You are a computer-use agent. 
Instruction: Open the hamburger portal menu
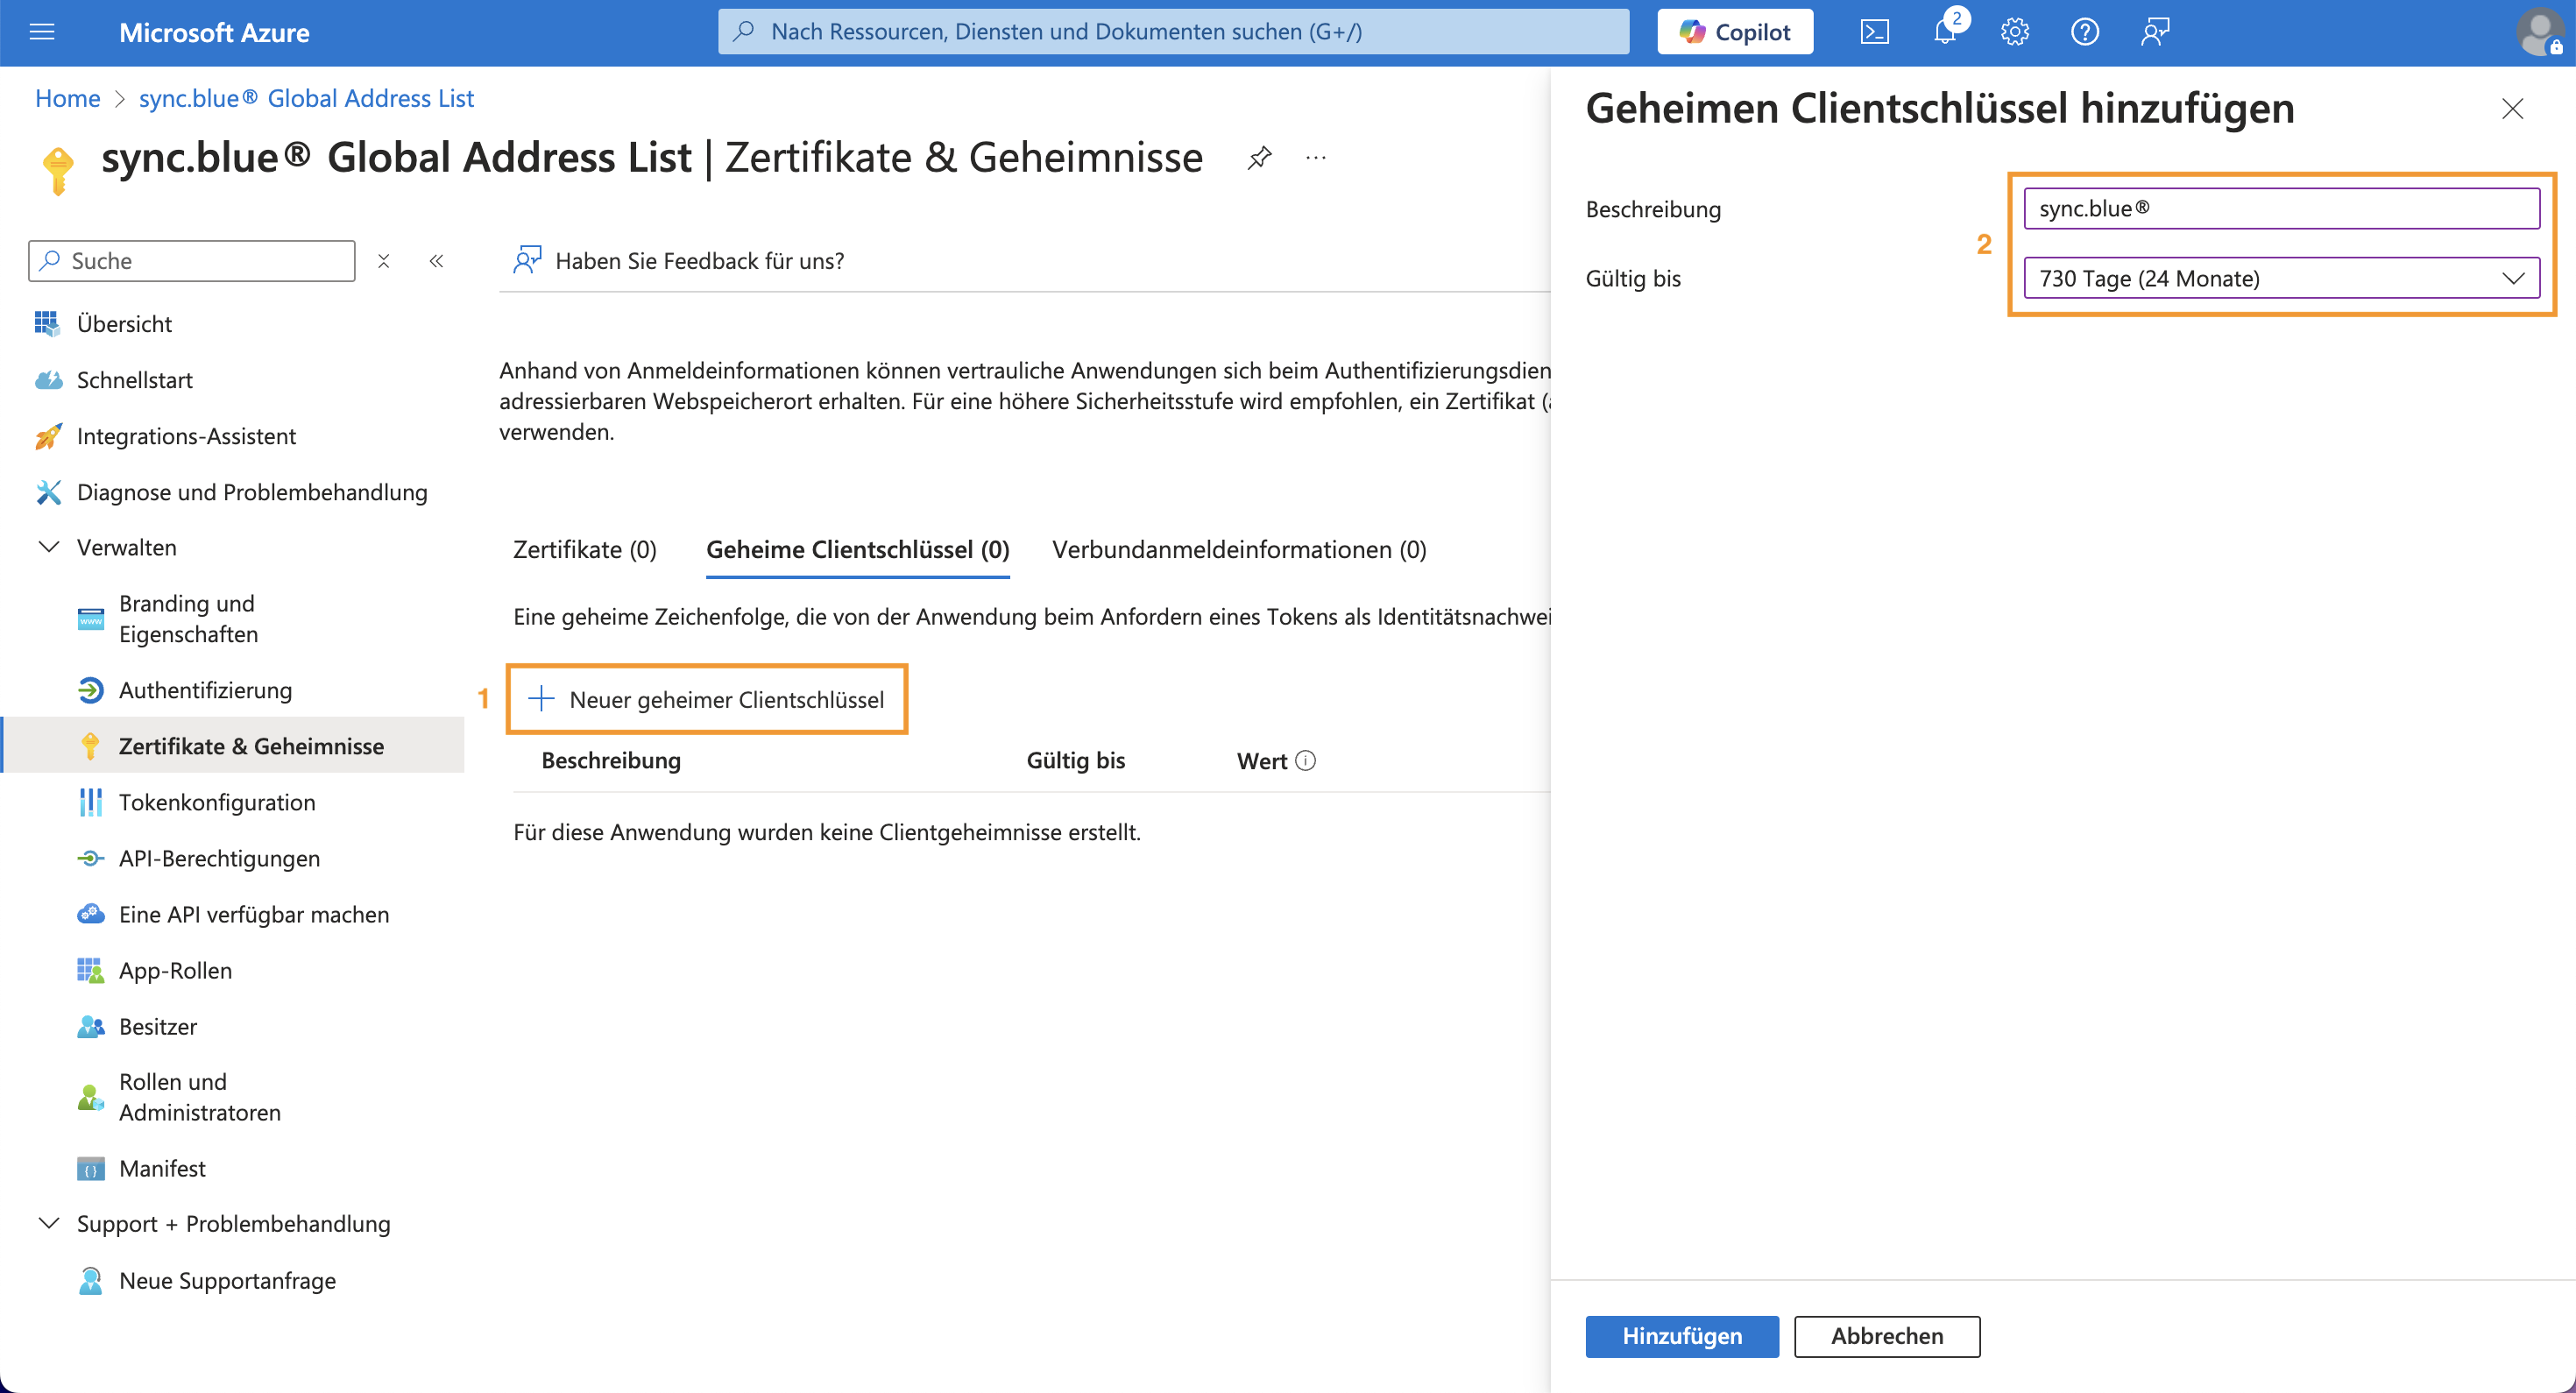[42, 32]
